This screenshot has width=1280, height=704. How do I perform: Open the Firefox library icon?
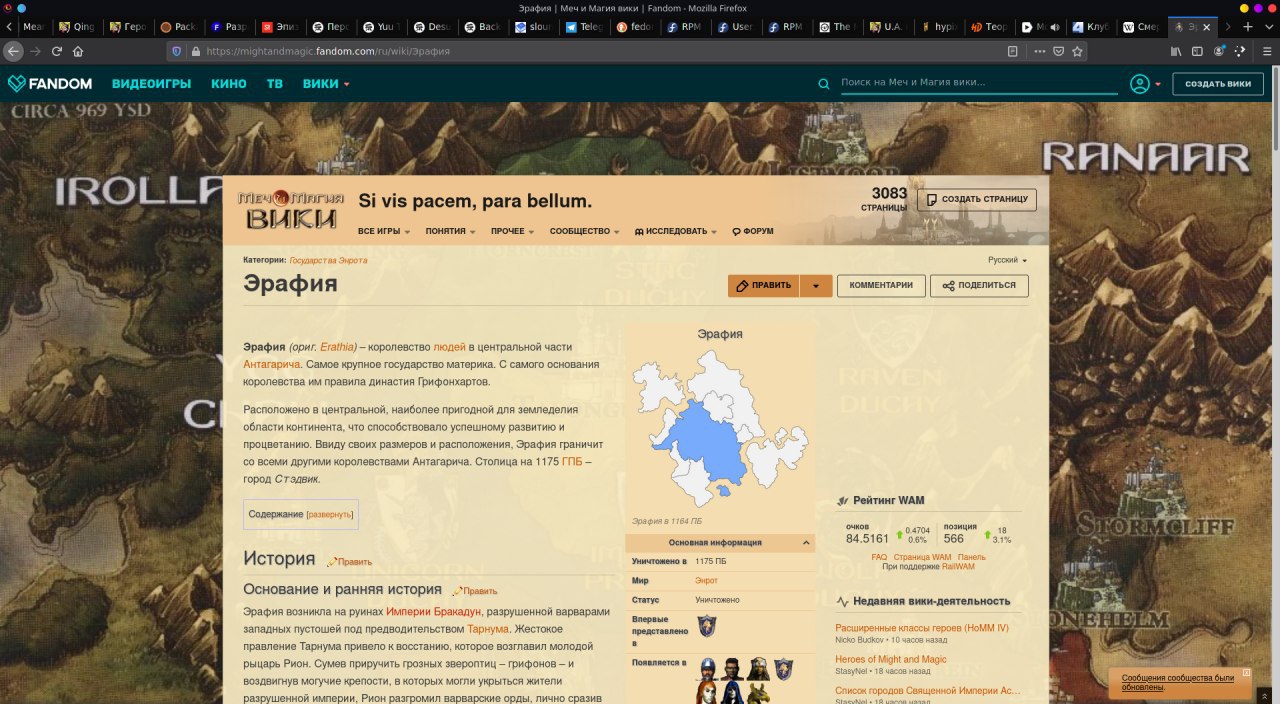pos(1177,50)
